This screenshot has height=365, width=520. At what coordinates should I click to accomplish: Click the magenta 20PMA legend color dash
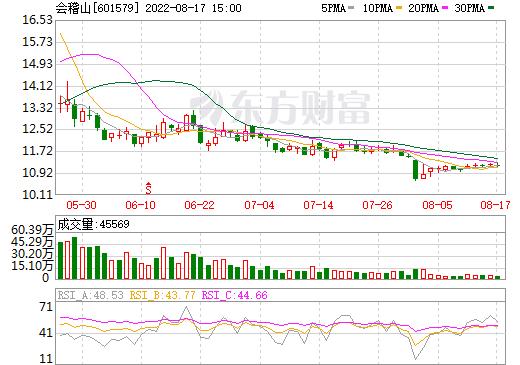(445, 7)
